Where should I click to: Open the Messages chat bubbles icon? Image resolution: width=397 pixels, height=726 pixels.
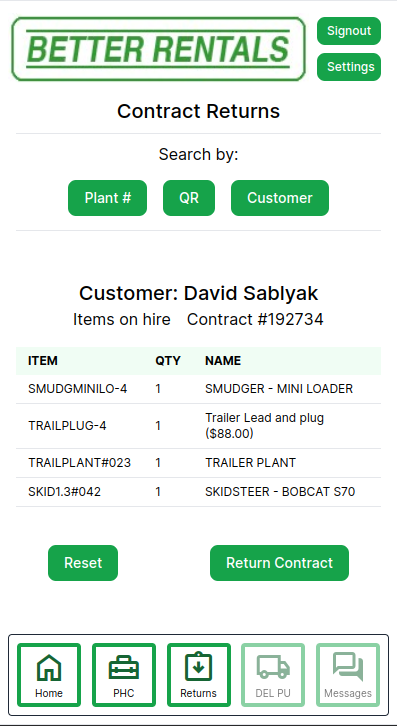(x=348, y=667)
